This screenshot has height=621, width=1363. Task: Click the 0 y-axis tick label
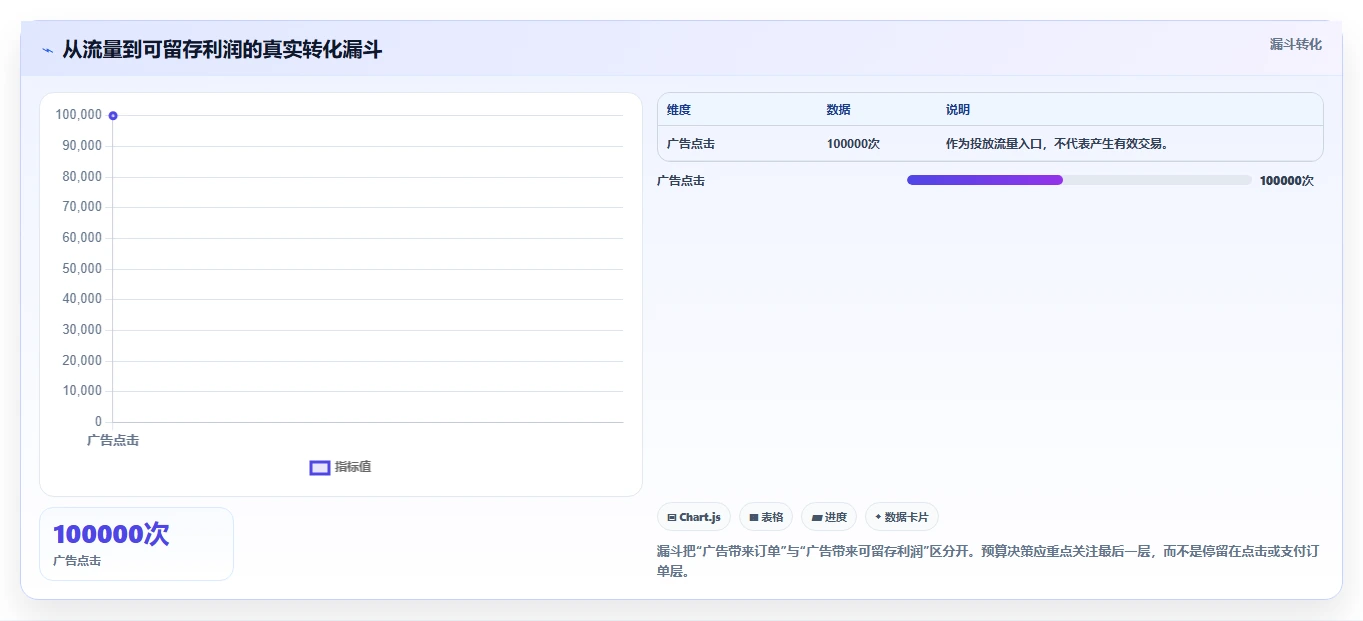98,421
